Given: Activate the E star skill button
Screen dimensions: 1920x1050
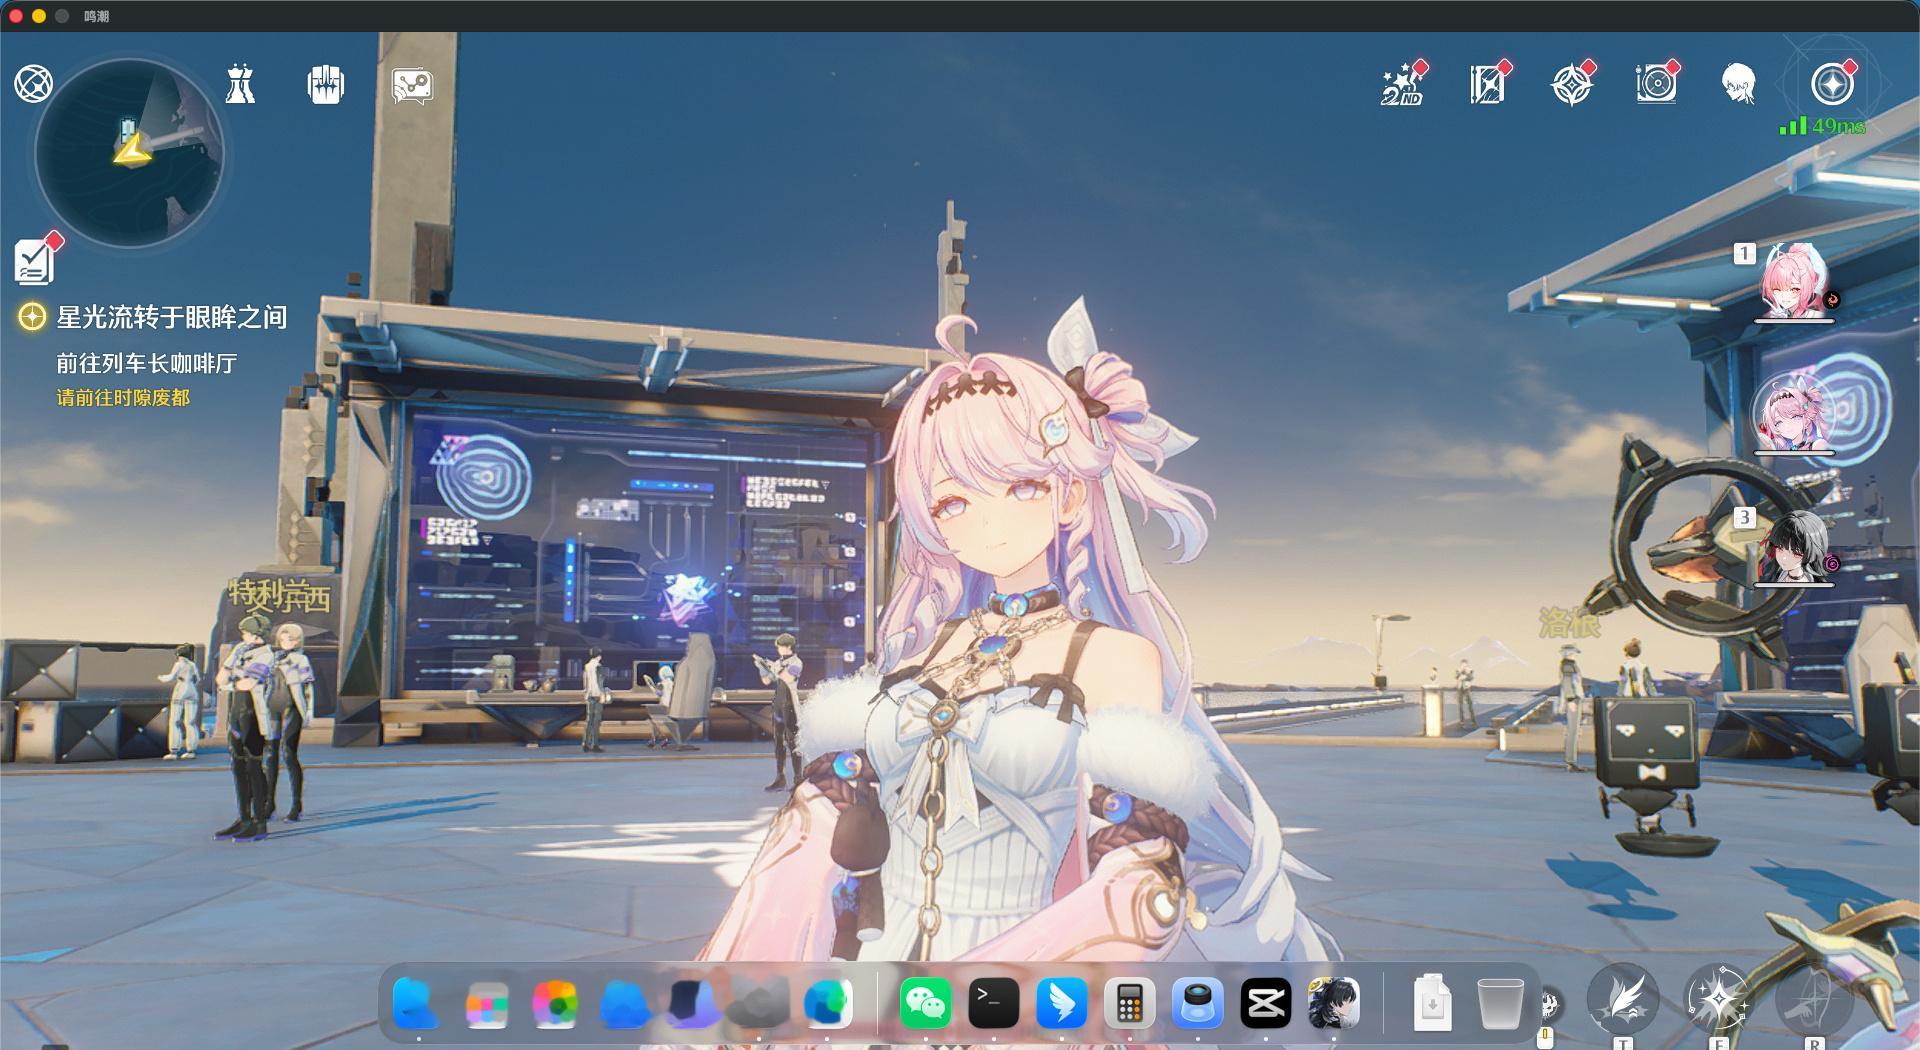Looking at the screenshot, I should pyautogui.click(x=1718, y=1001).
